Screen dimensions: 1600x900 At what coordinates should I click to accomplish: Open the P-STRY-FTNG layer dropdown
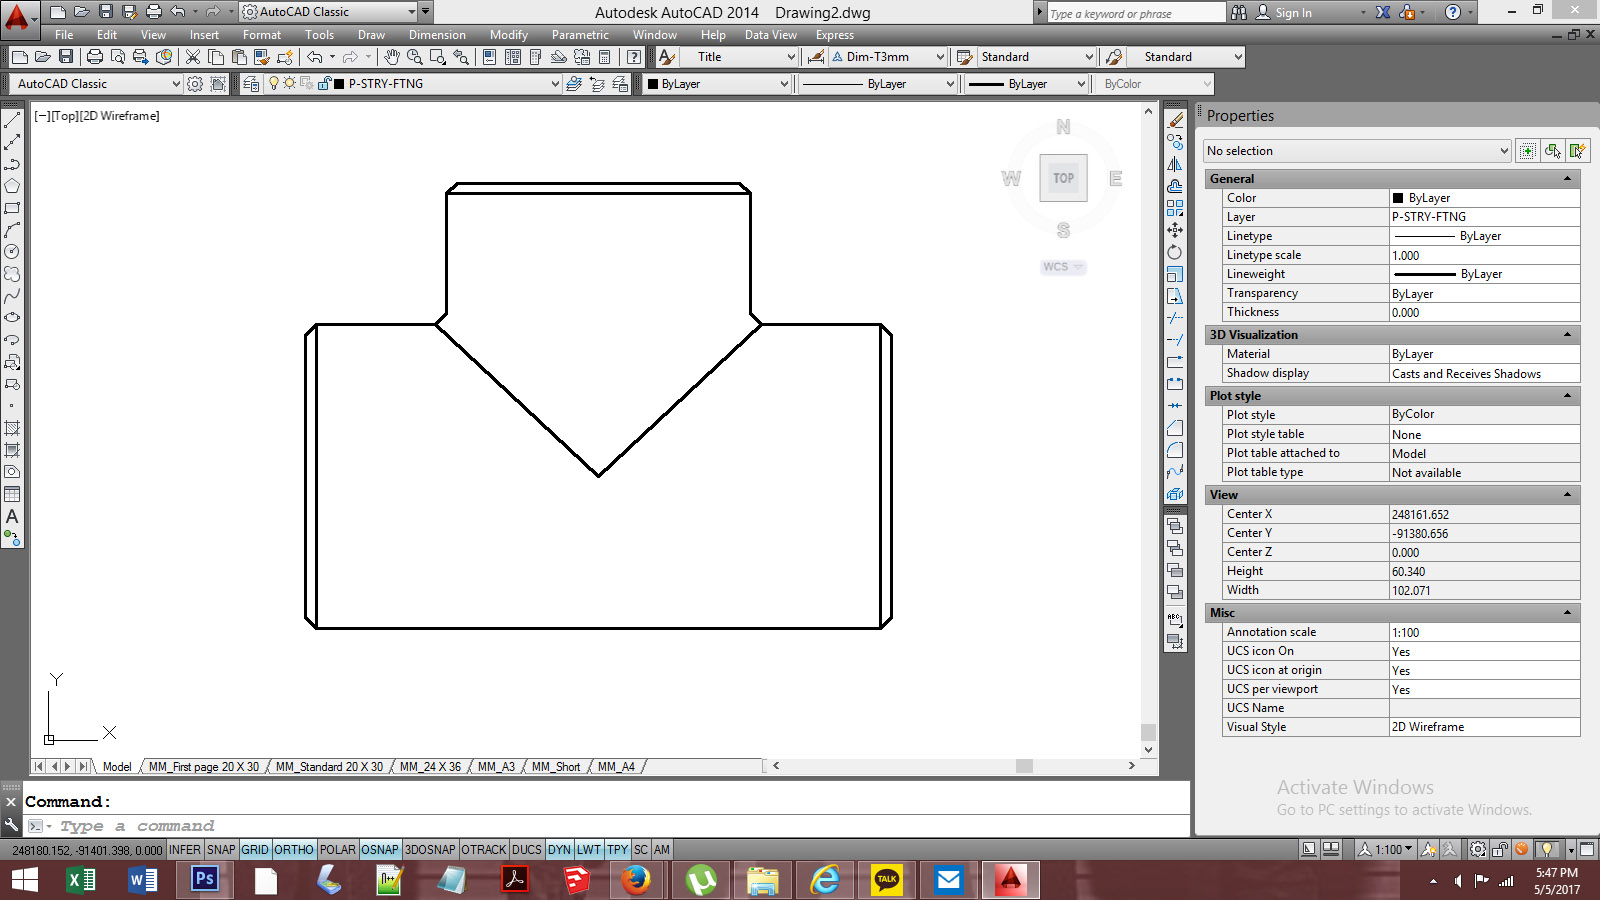point(555,84)
